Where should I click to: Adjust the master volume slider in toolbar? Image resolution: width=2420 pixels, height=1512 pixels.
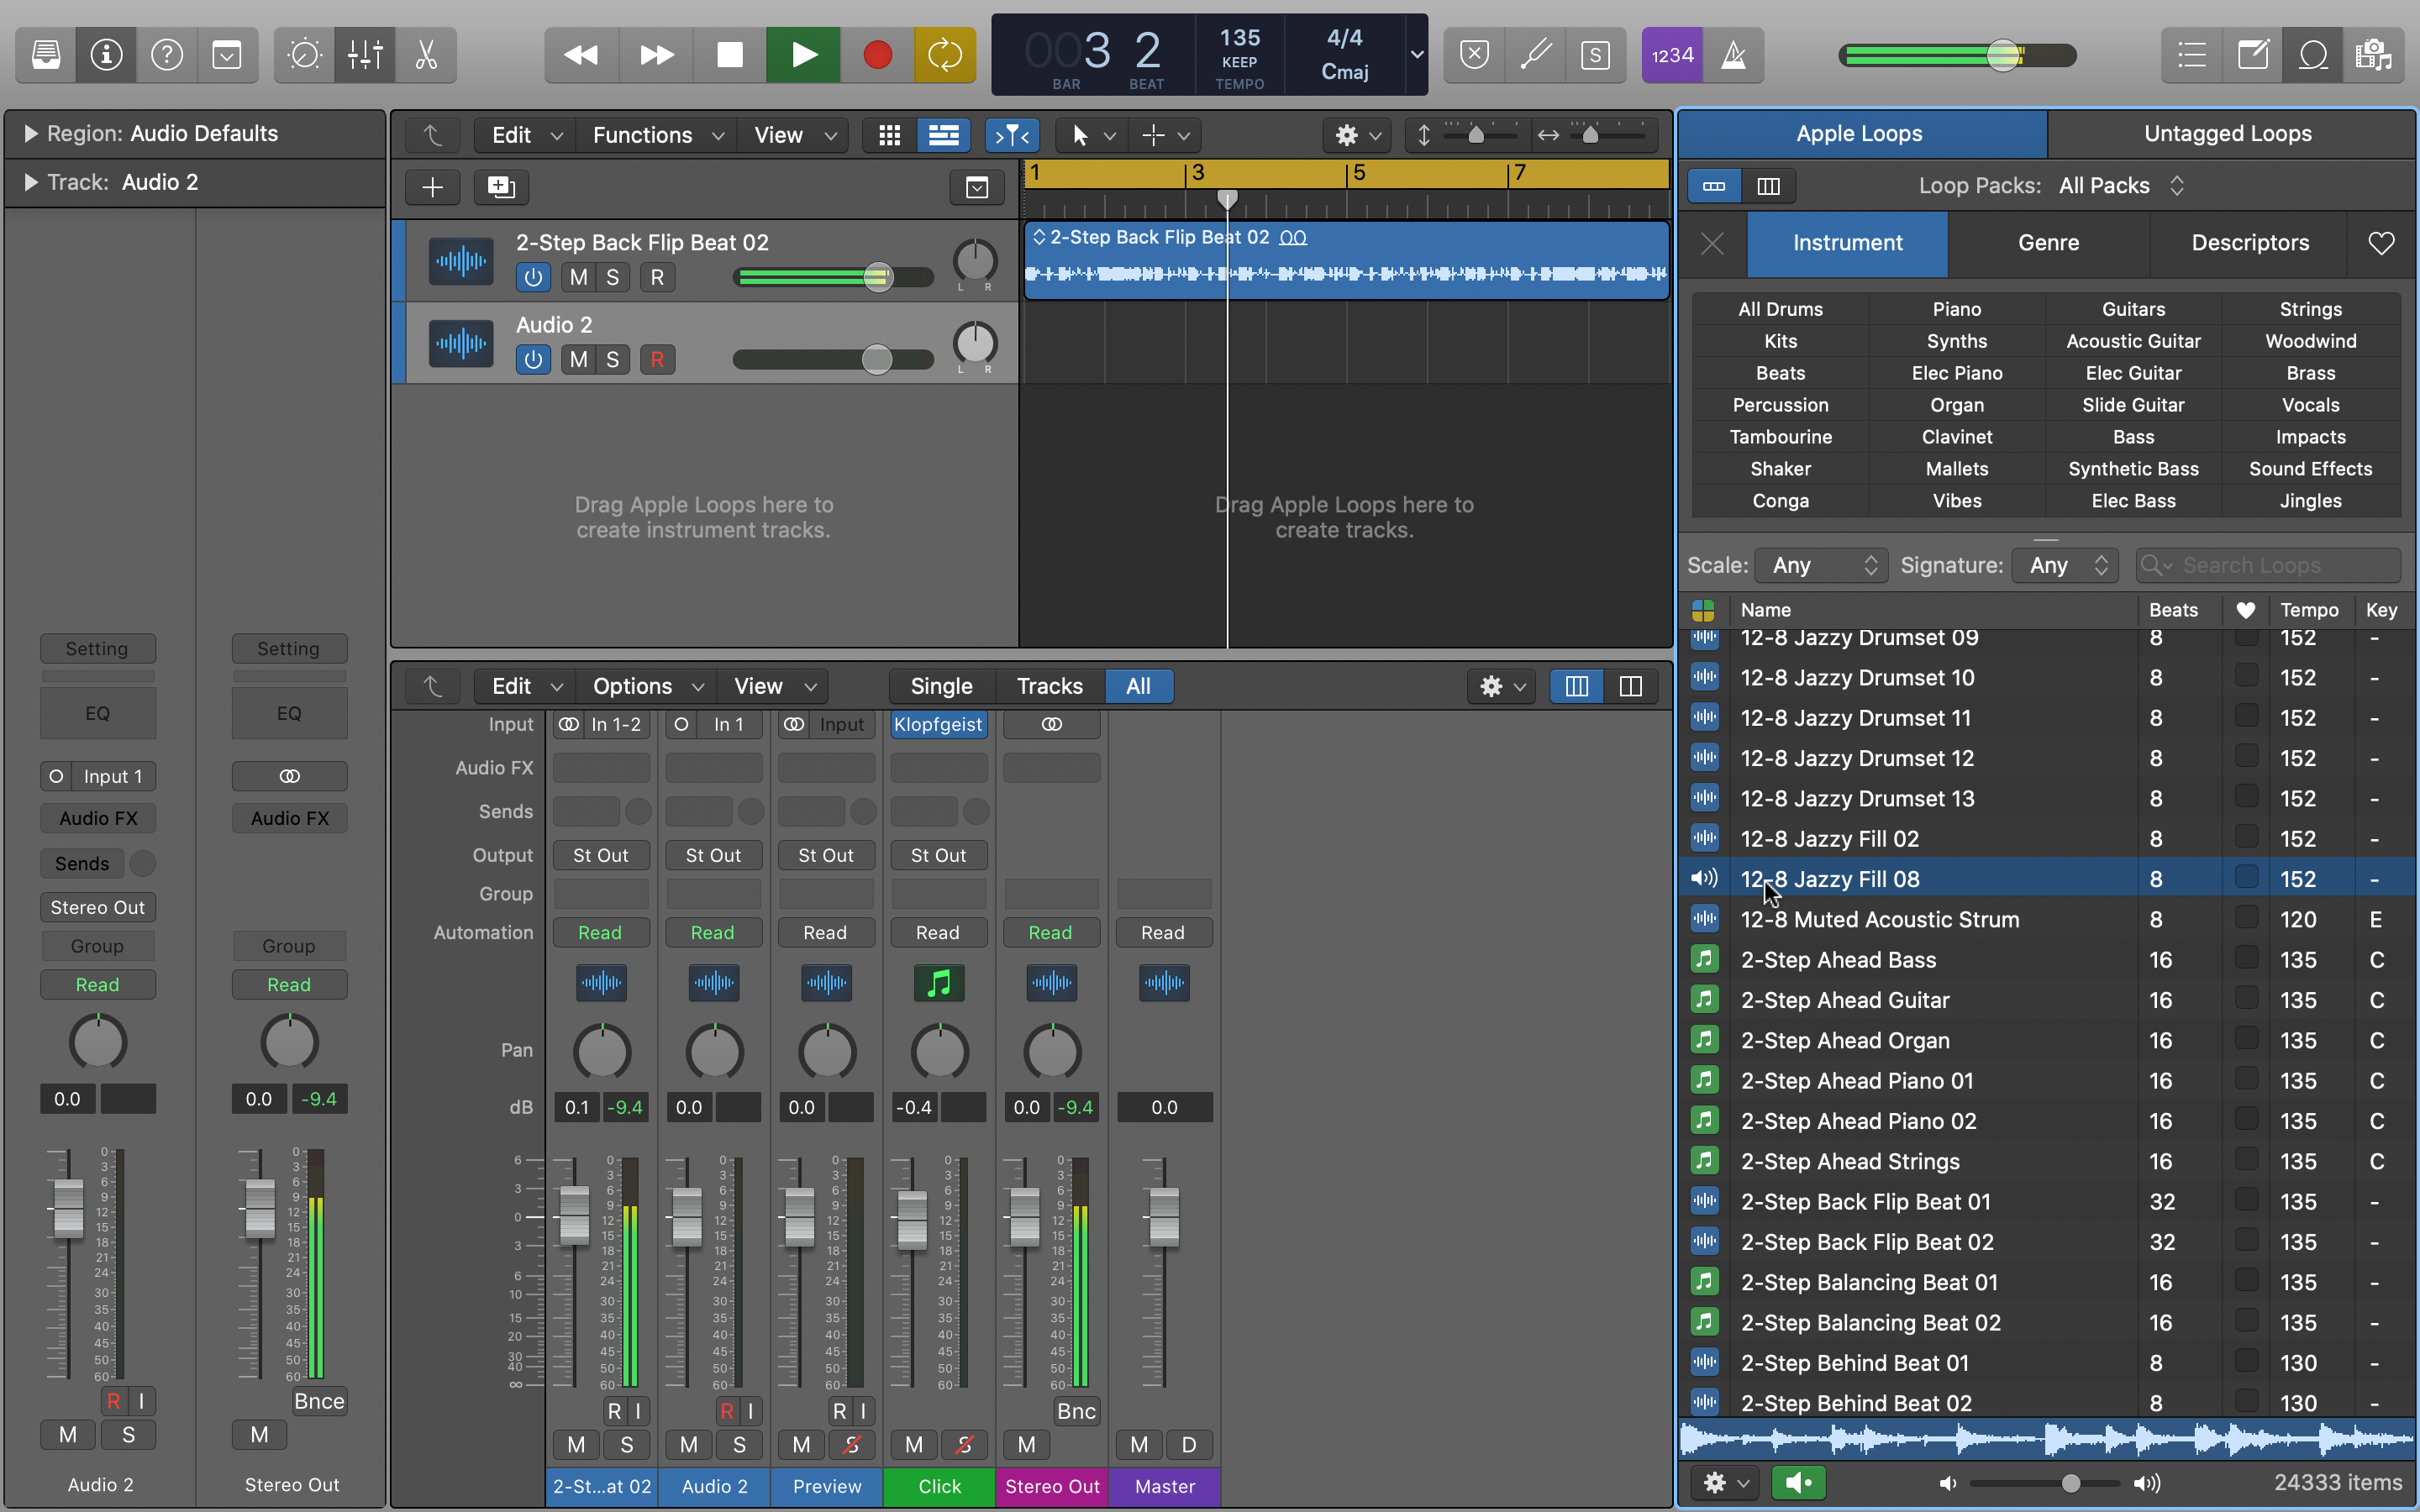2002,55
